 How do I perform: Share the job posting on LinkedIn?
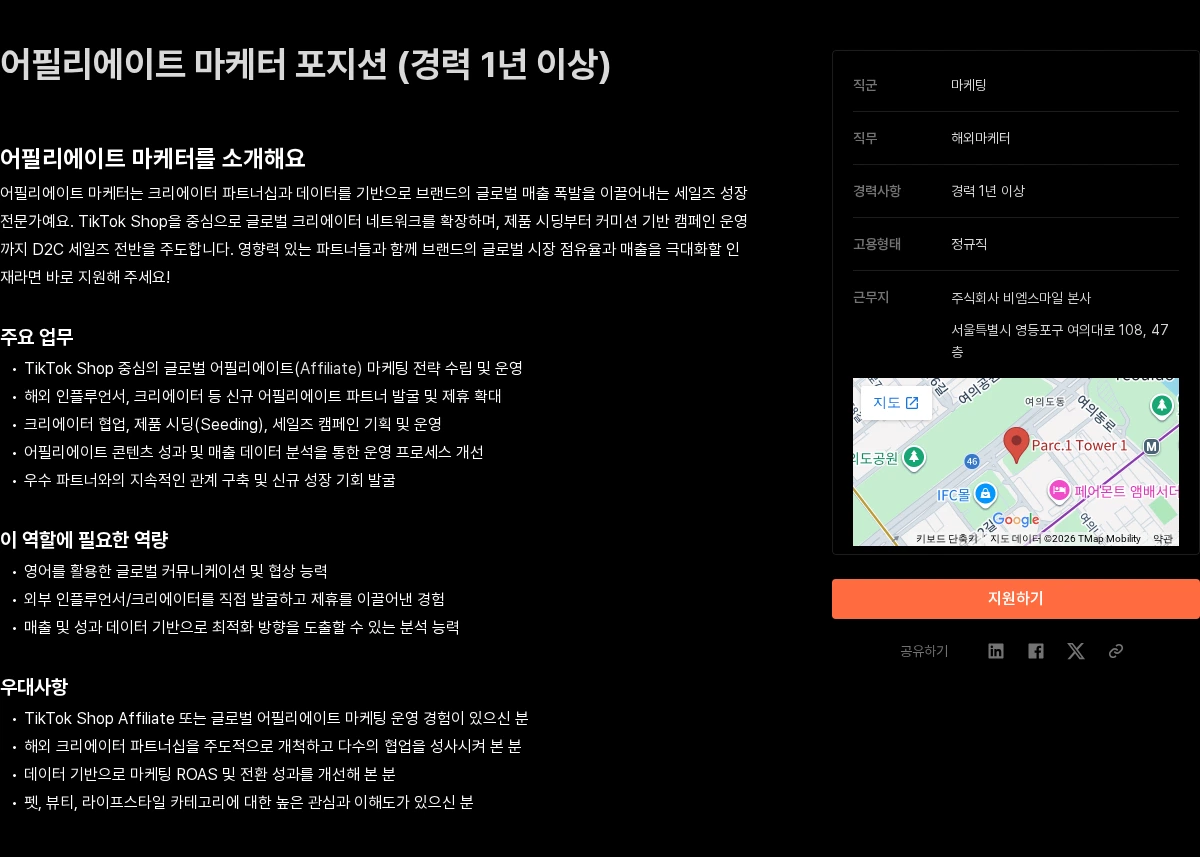pos(996,651)
